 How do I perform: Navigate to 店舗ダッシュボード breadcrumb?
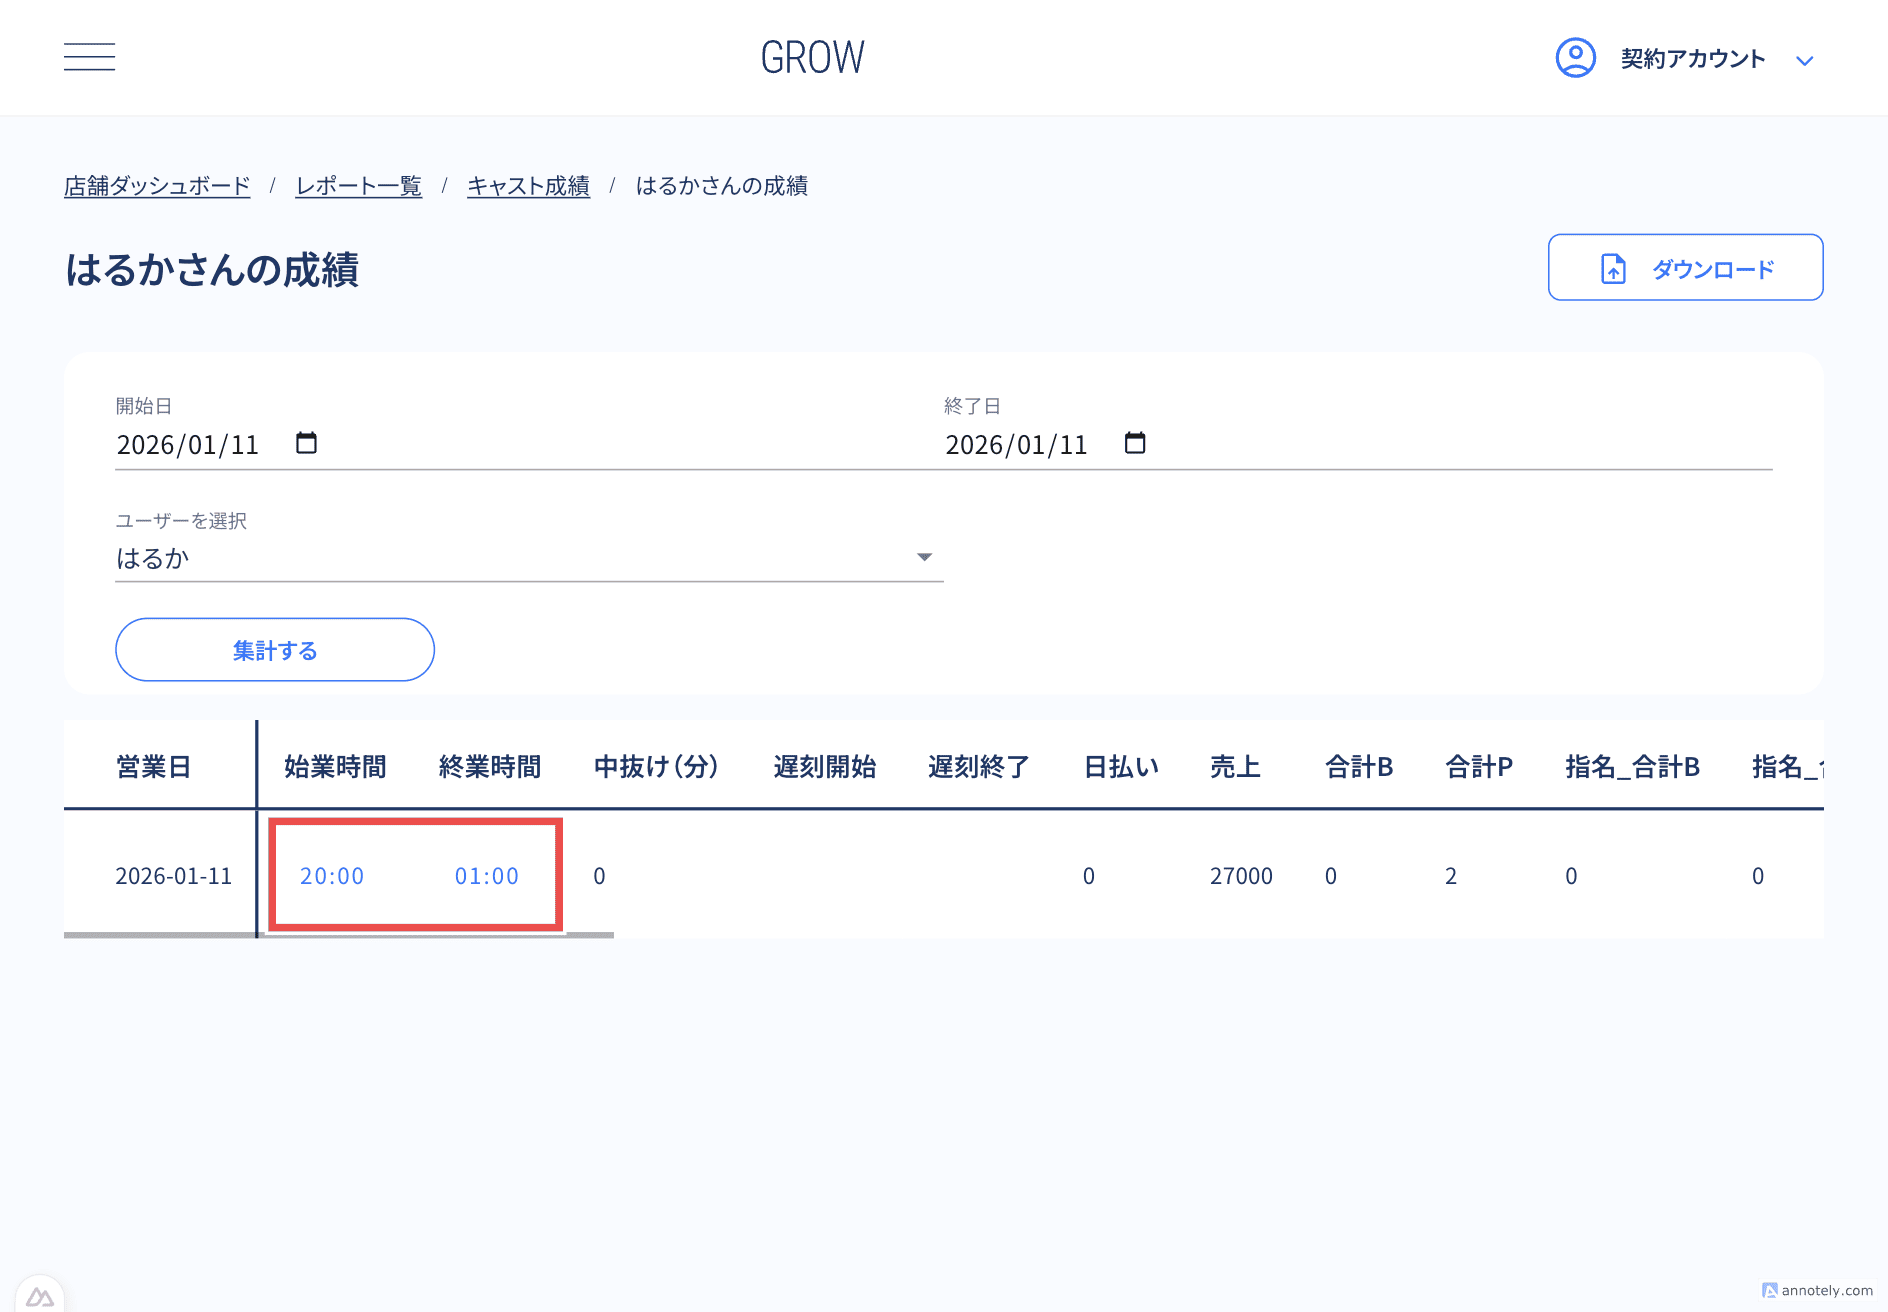click(x=156, y=186)
